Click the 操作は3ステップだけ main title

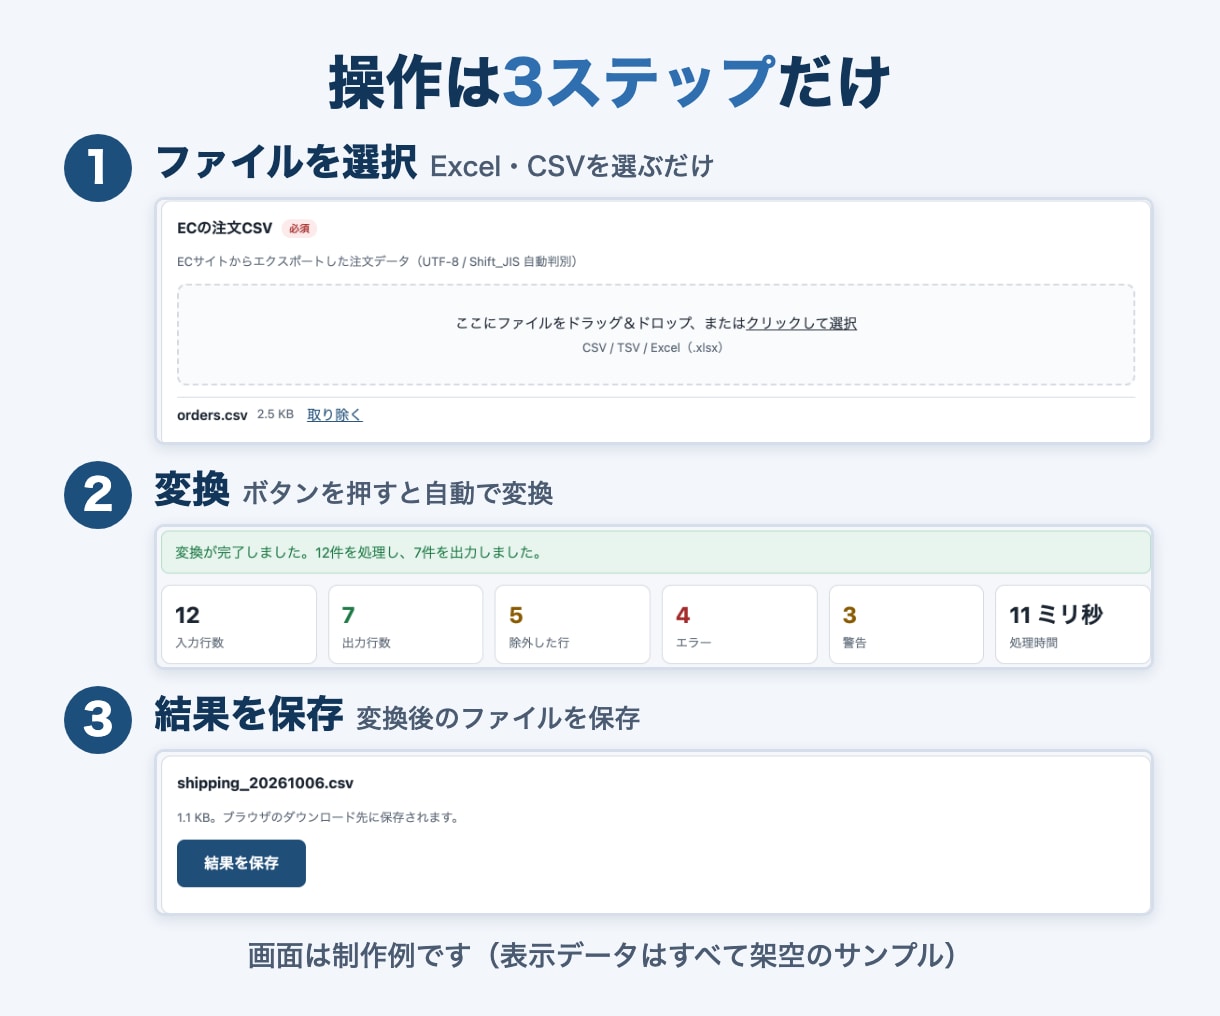pyautogui.click(x=609, y=82)
